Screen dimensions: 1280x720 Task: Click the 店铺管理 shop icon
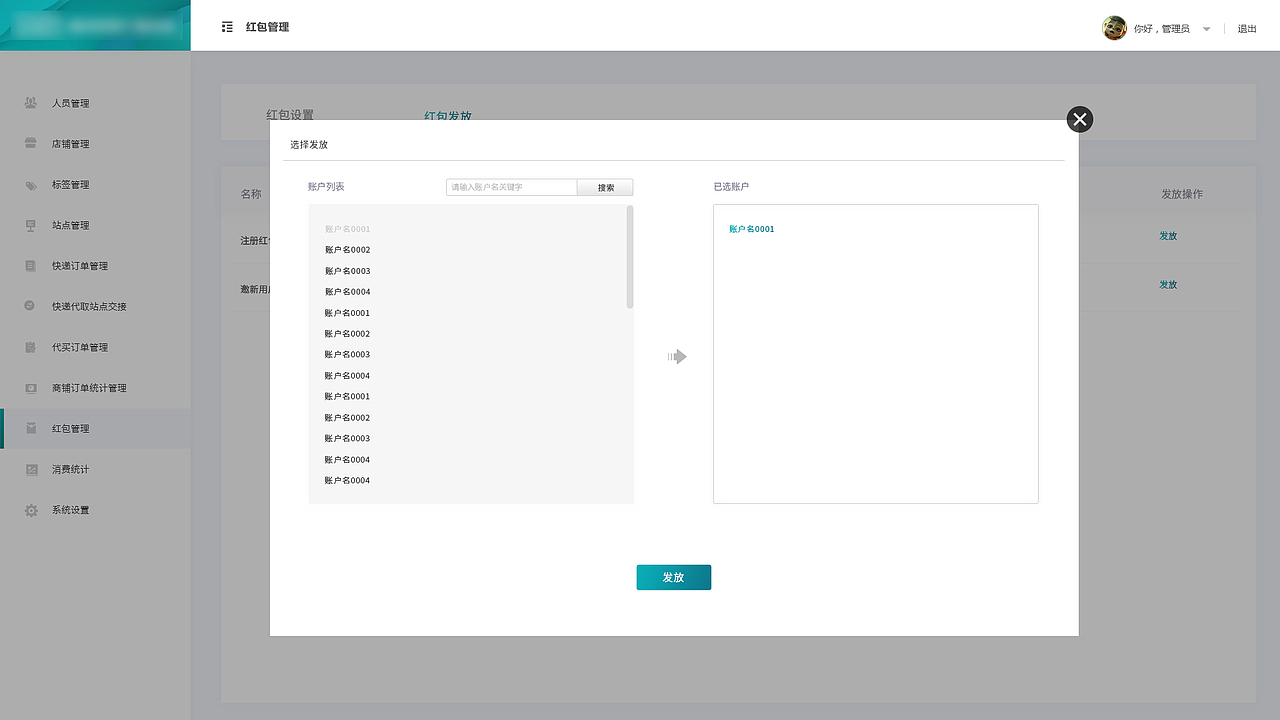31,143
